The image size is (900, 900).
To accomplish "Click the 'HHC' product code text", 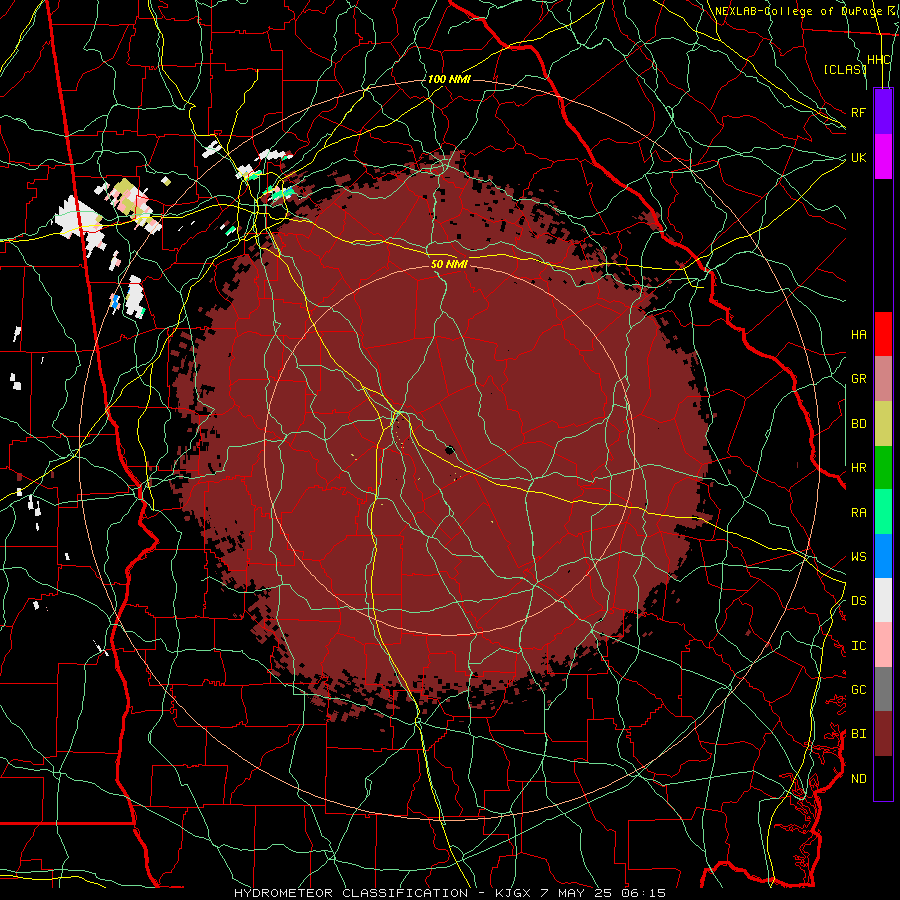I will 878,60.
